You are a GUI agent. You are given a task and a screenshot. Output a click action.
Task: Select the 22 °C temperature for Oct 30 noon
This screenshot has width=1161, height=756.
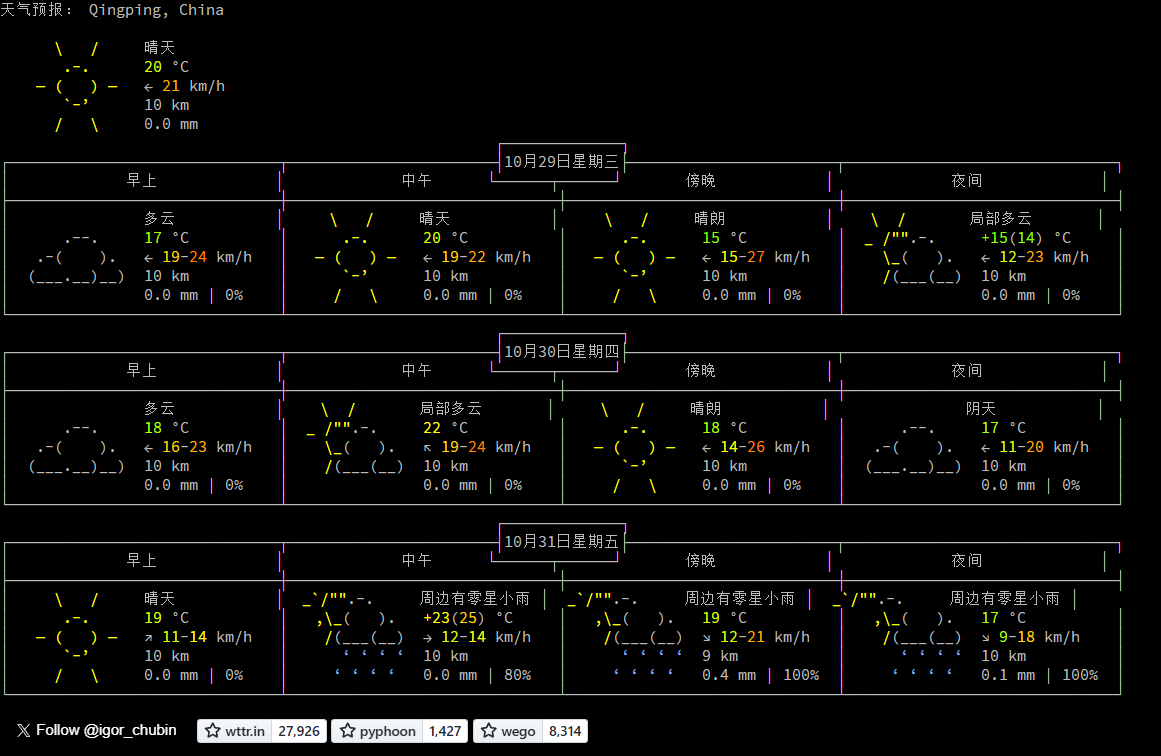coord(445,429)
